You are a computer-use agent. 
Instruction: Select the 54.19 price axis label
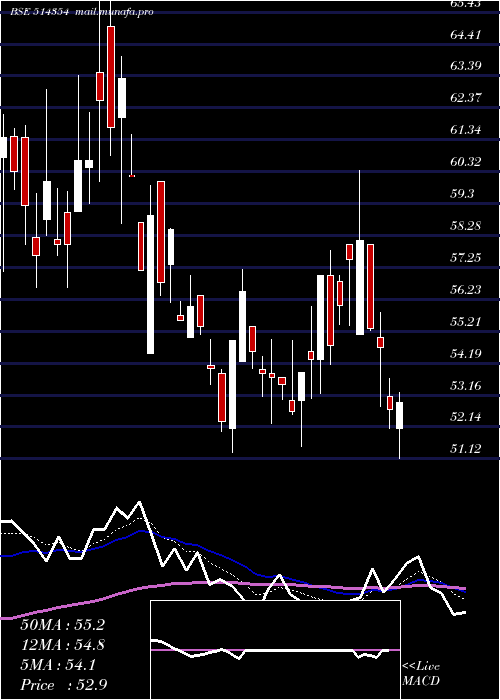click(466, 354)
